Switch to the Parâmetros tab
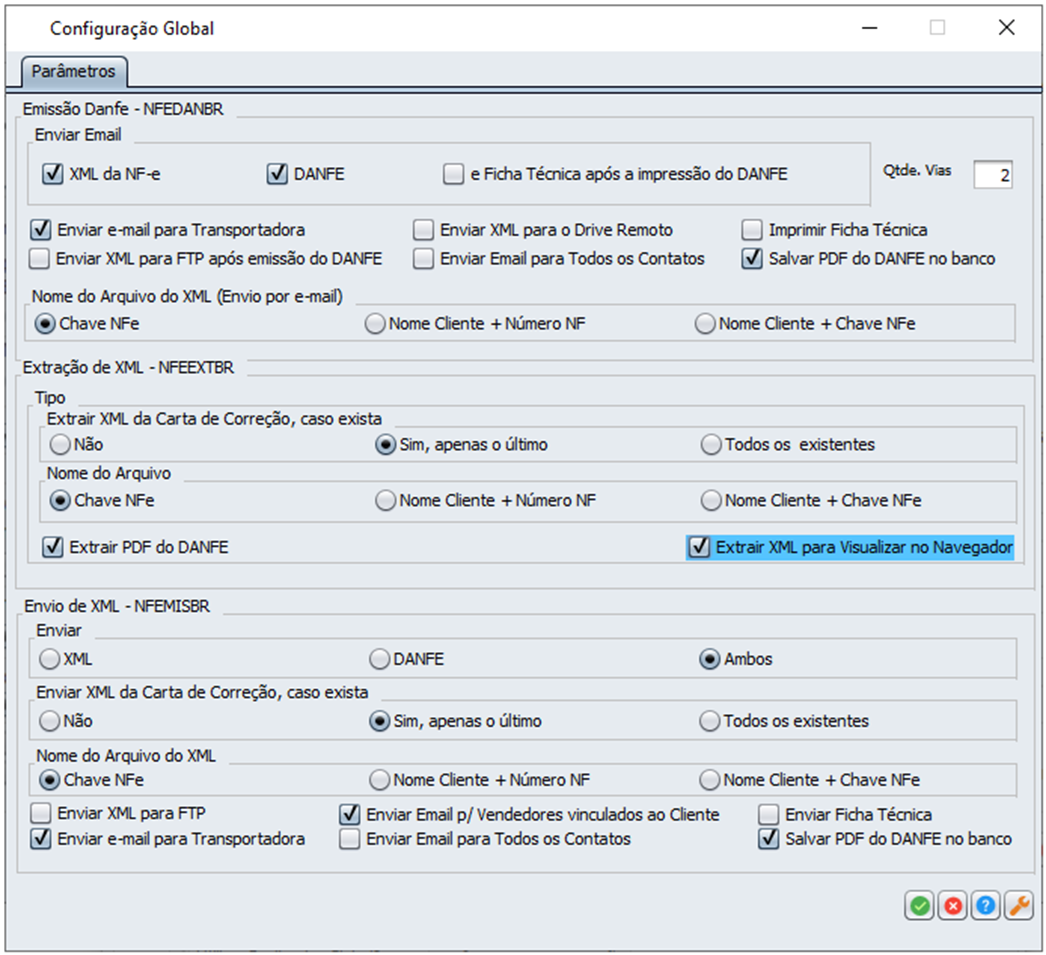Viewport: 1046px width, 955px height. pos(73,72)
